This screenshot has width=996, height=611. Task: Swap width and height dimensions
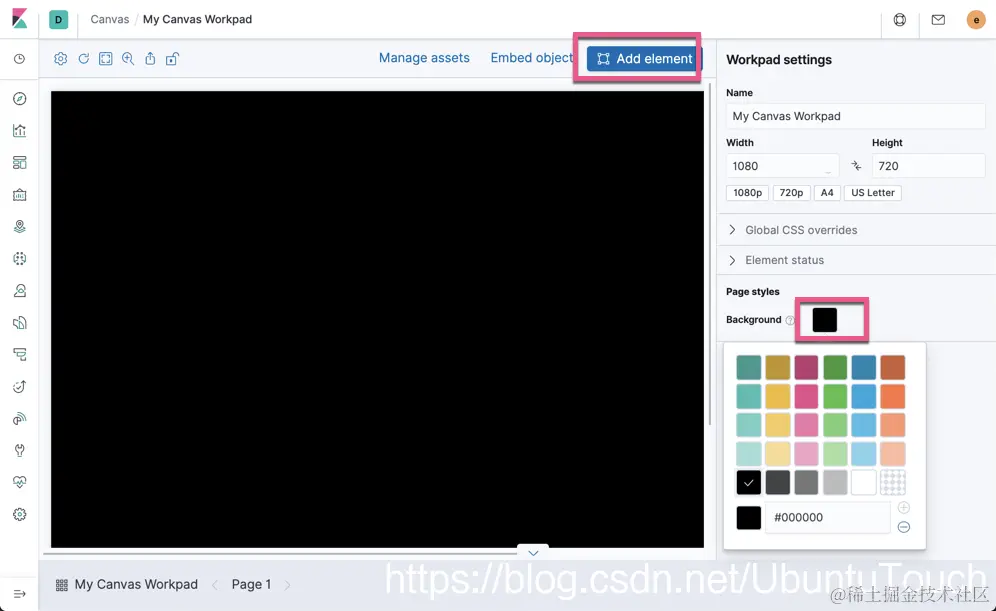pyautogui.click(x=856, y=166)
